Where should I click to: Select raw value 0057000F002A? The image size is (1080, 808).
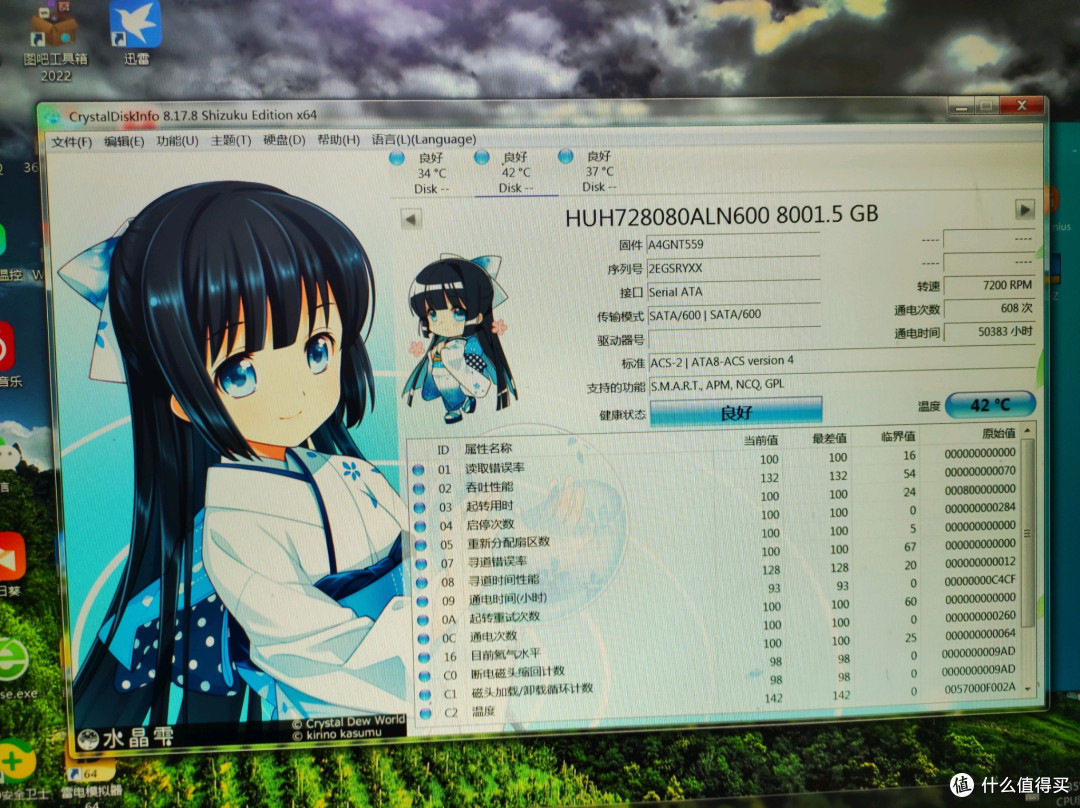(979, 687)
